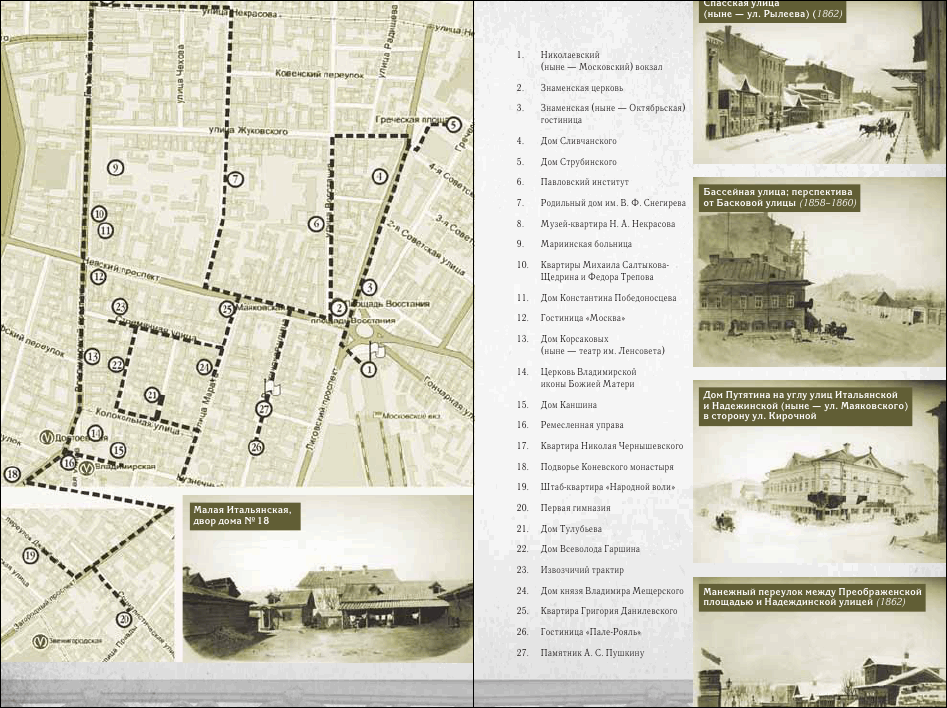Viewport: 947px width, 708px height.
Task: Click legend entry 'Дом Константина Победоносцева'
Action: click(608, 298)
